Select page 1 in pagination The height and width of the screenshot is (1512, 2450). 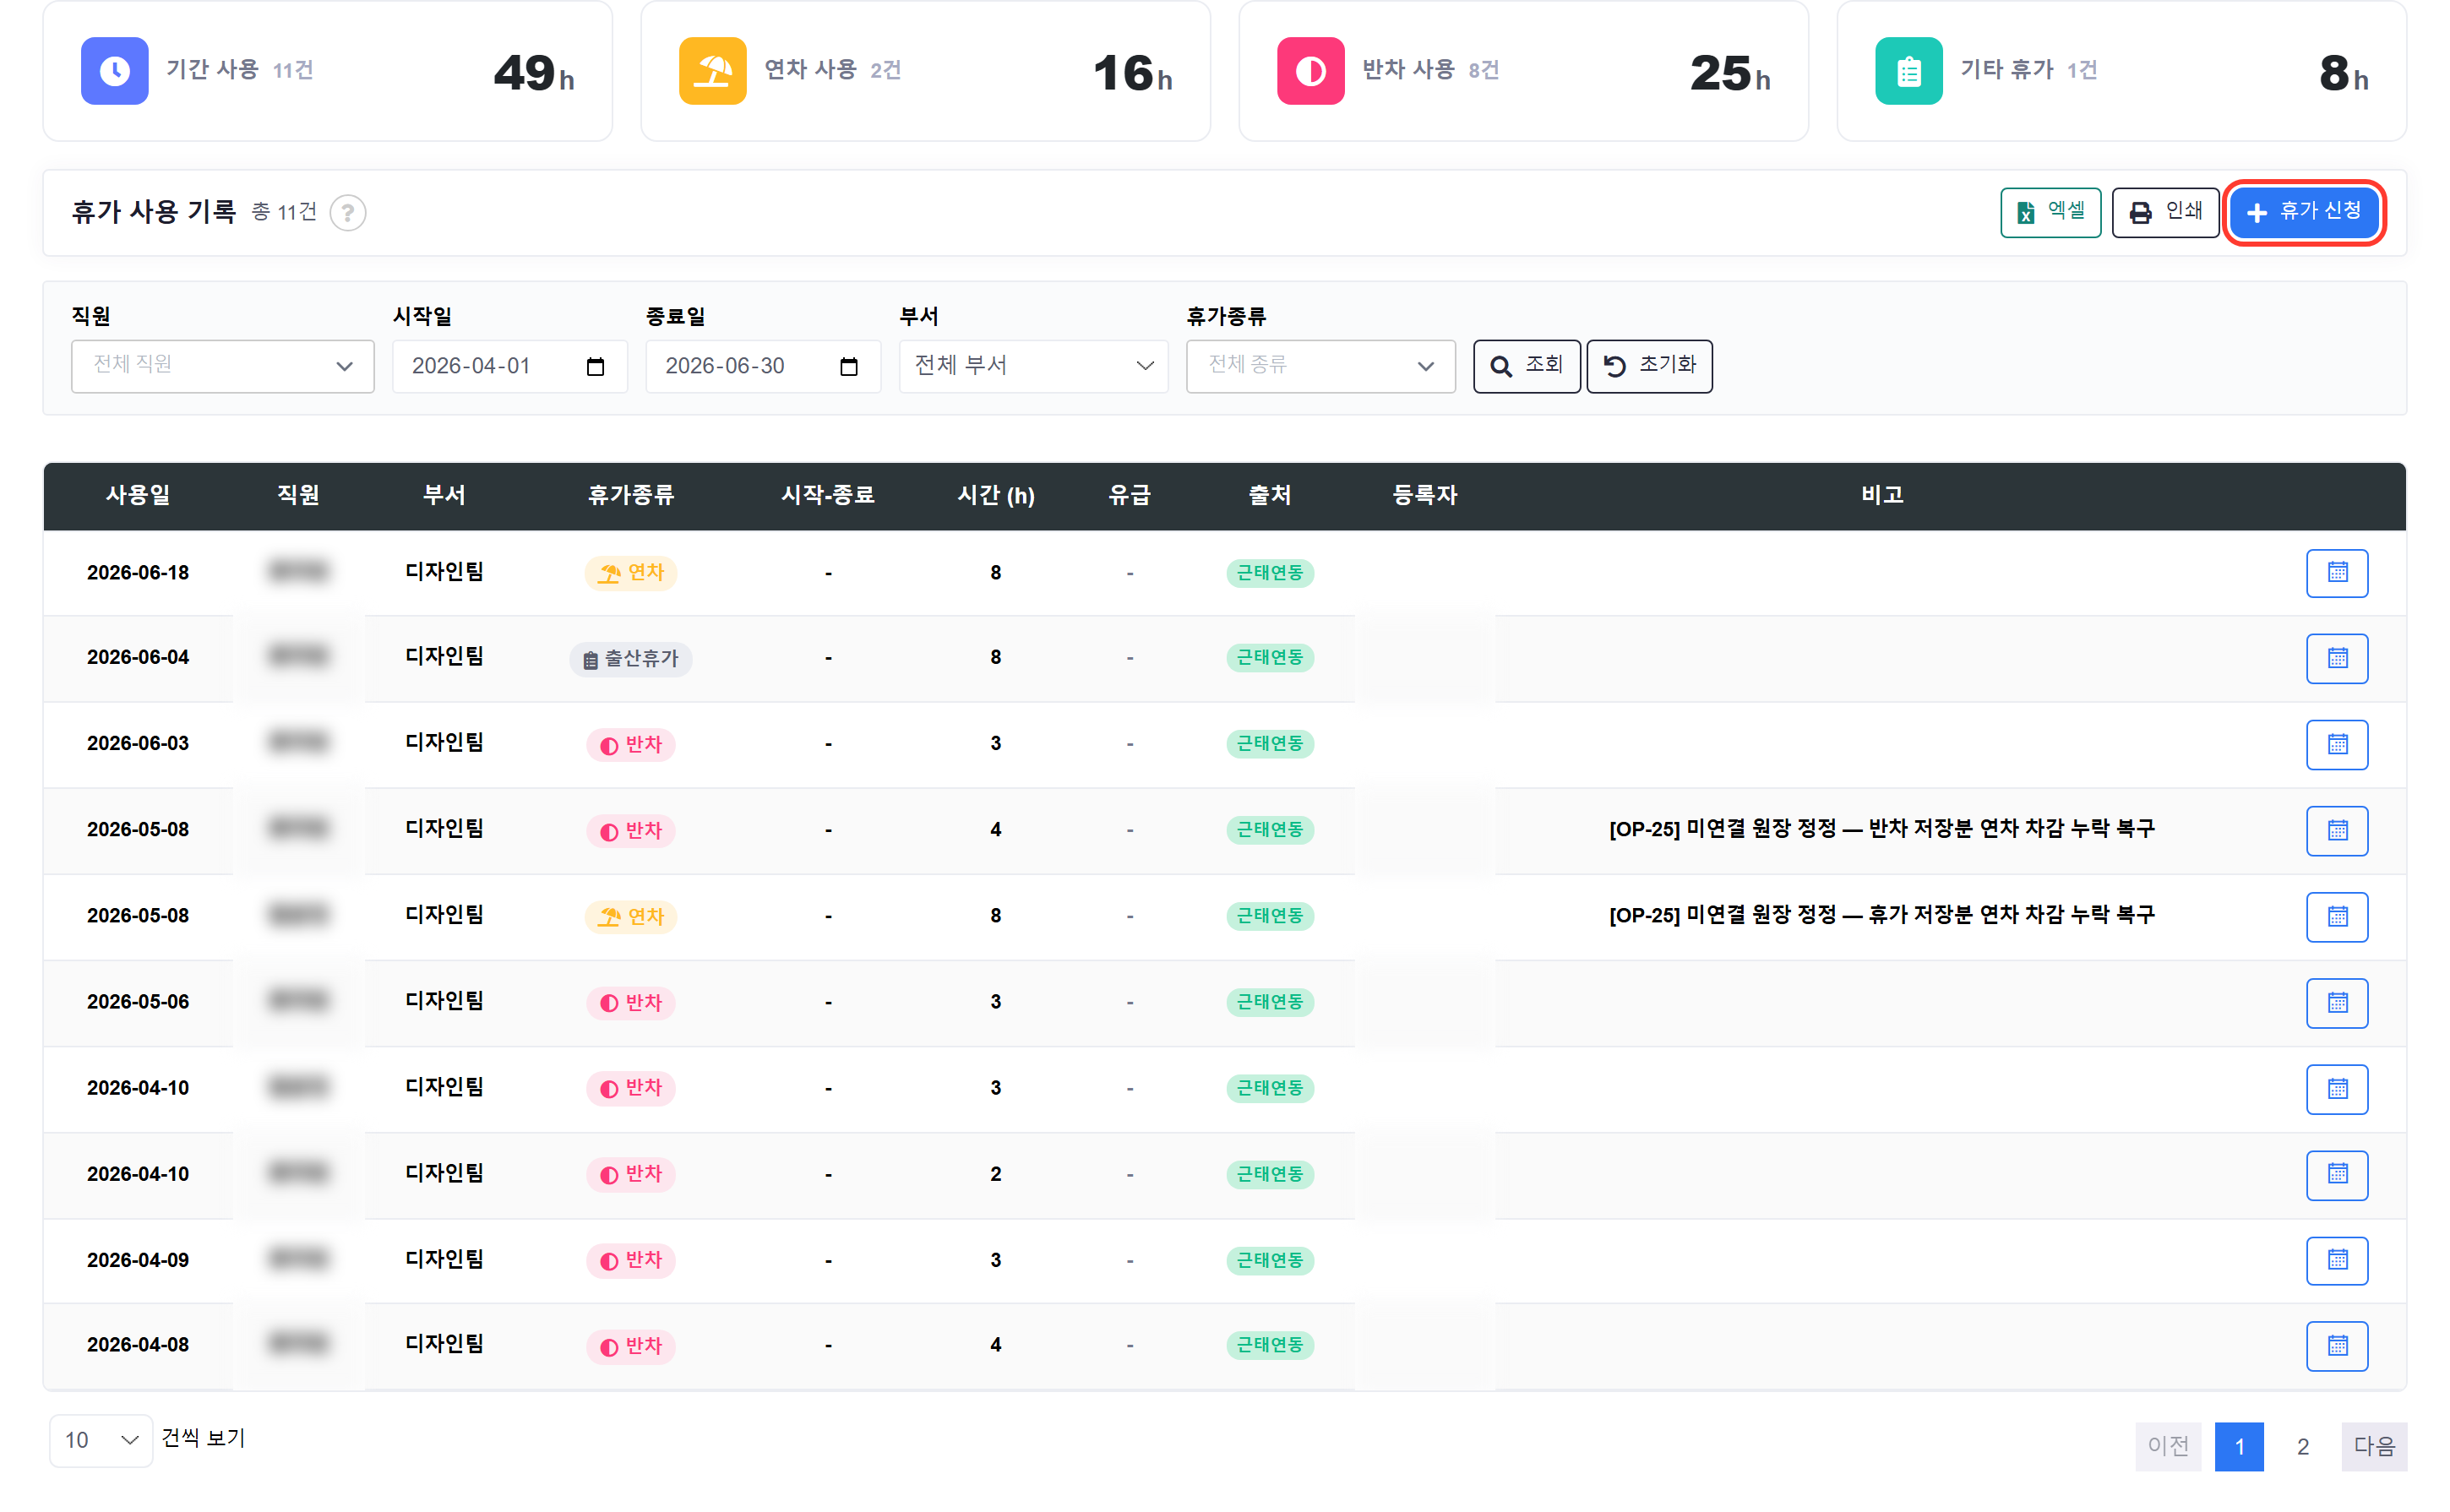(2239, 1446)
